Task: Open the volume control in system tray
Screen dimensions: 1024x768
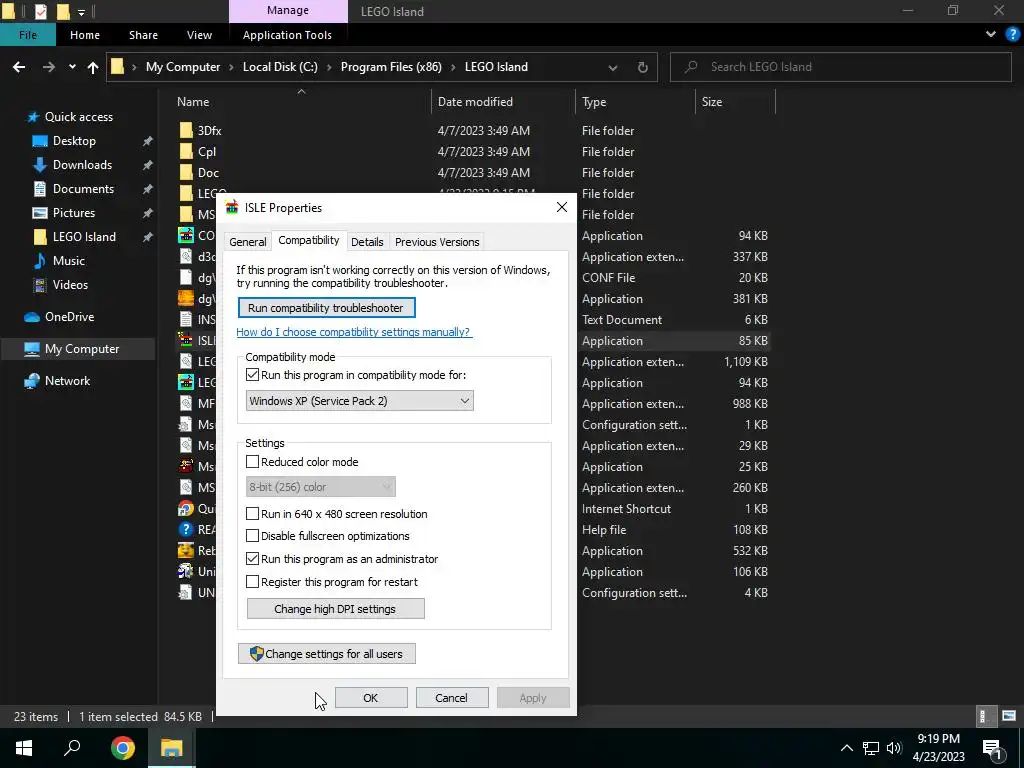Action: [x=894, y=748]
